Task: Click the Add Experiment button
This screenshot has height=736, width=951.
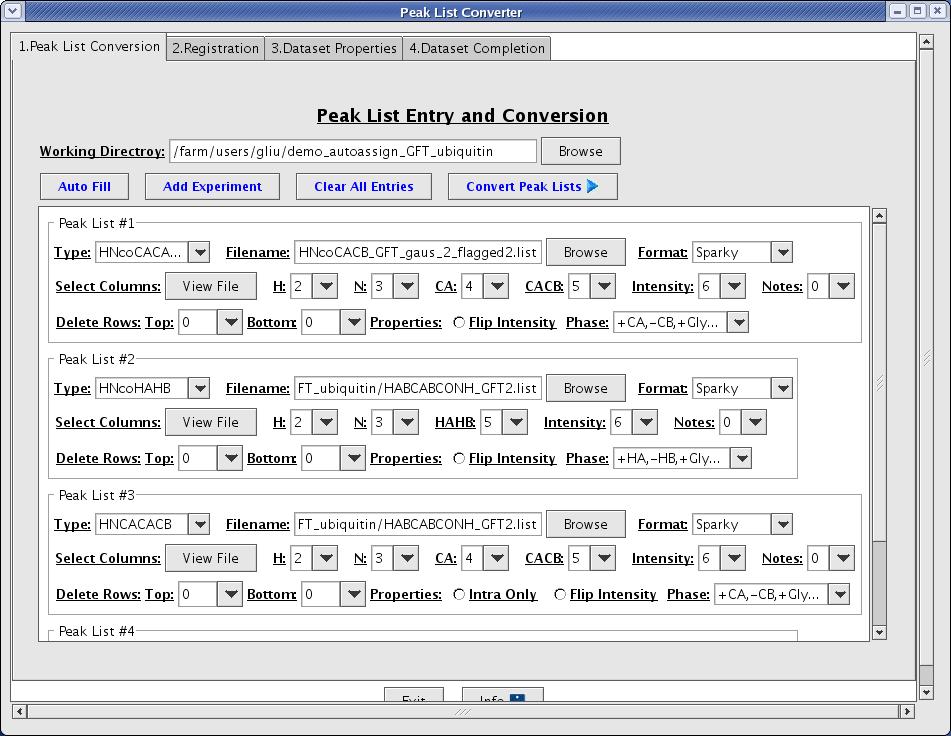Action: coord(212,186)
